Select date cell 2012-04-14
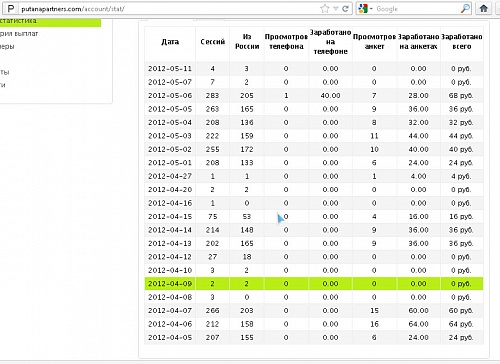 [170, 230]
